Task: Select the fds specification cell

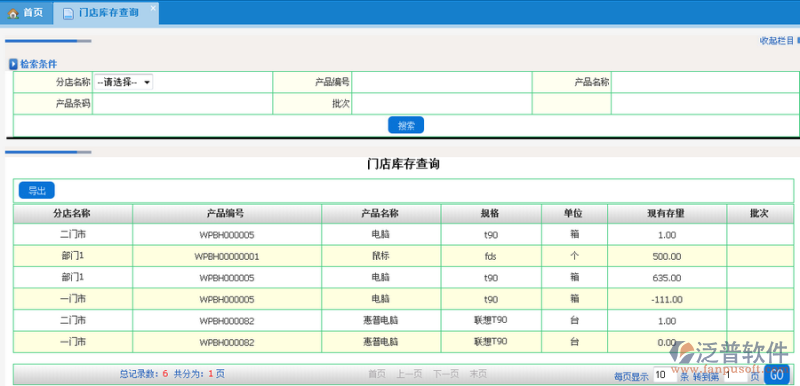Action: point(491,256)
